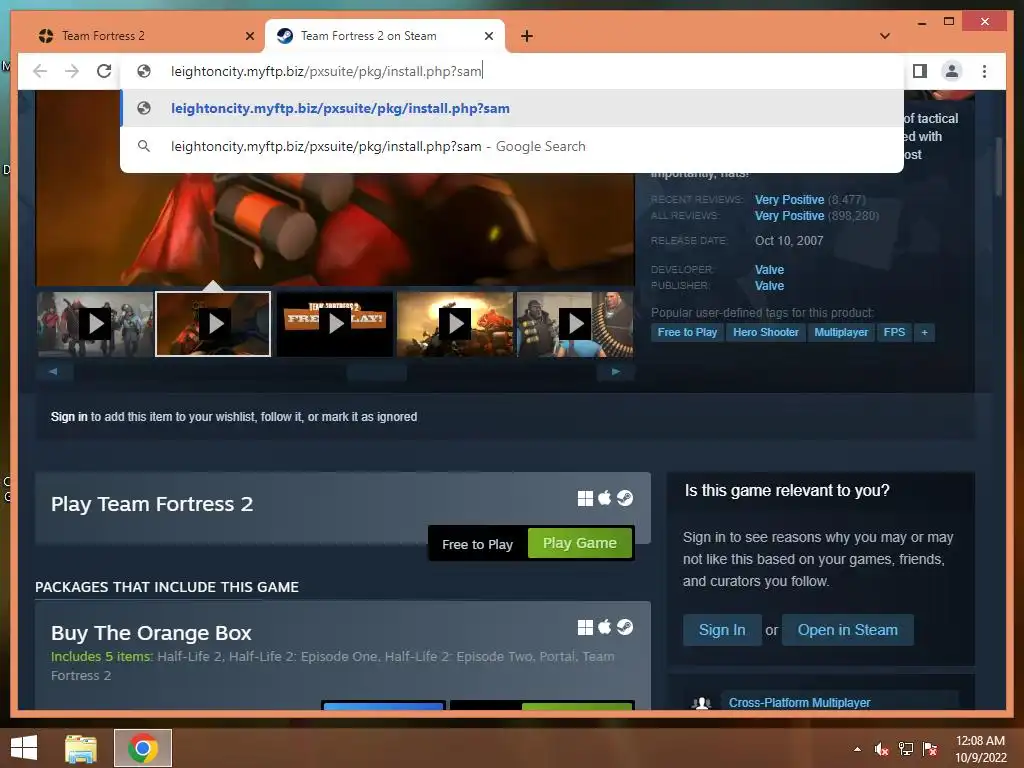Click into the address bar text
Screen dimensions: 1024x768
tap(326, 71)
